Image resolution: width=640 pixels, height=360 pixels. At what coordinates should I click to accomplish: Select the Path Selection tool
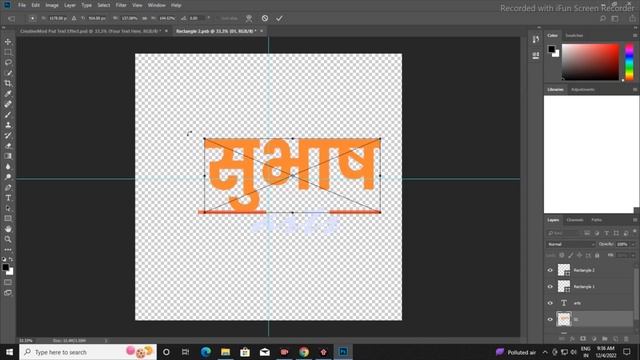(8, 208)
